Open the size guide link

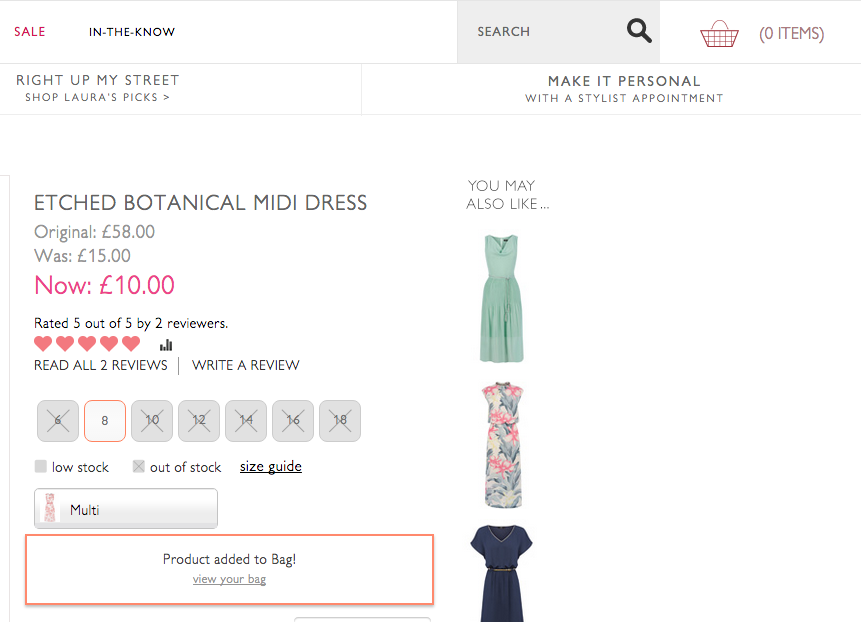[x=271, y=467]
